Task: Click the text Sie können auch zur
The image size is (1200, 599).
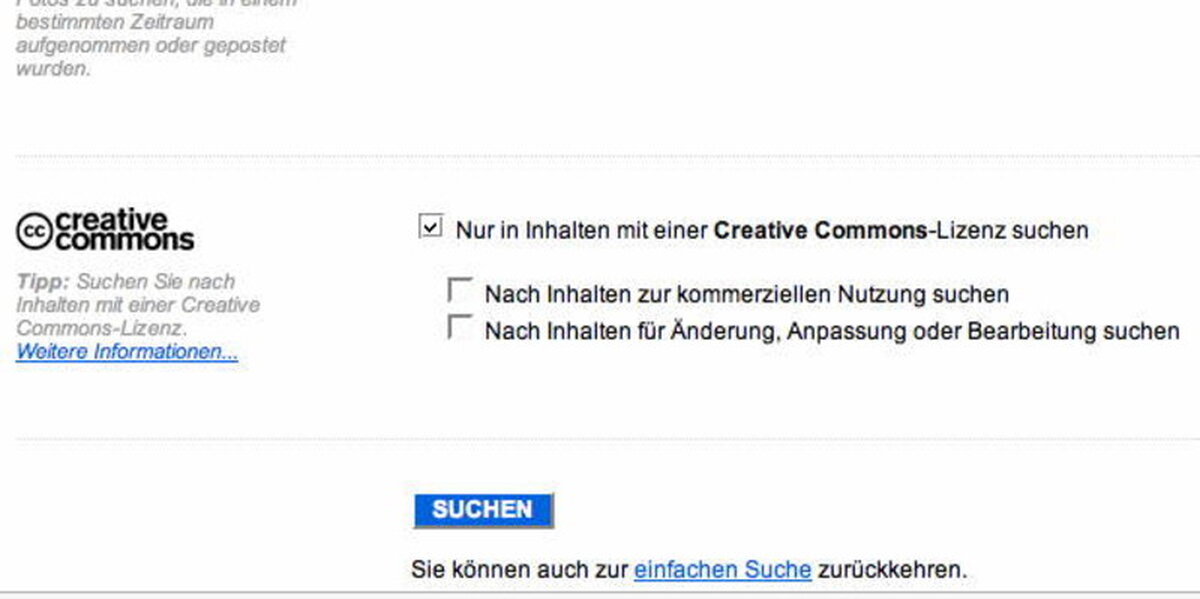Action: coord(519,570)
